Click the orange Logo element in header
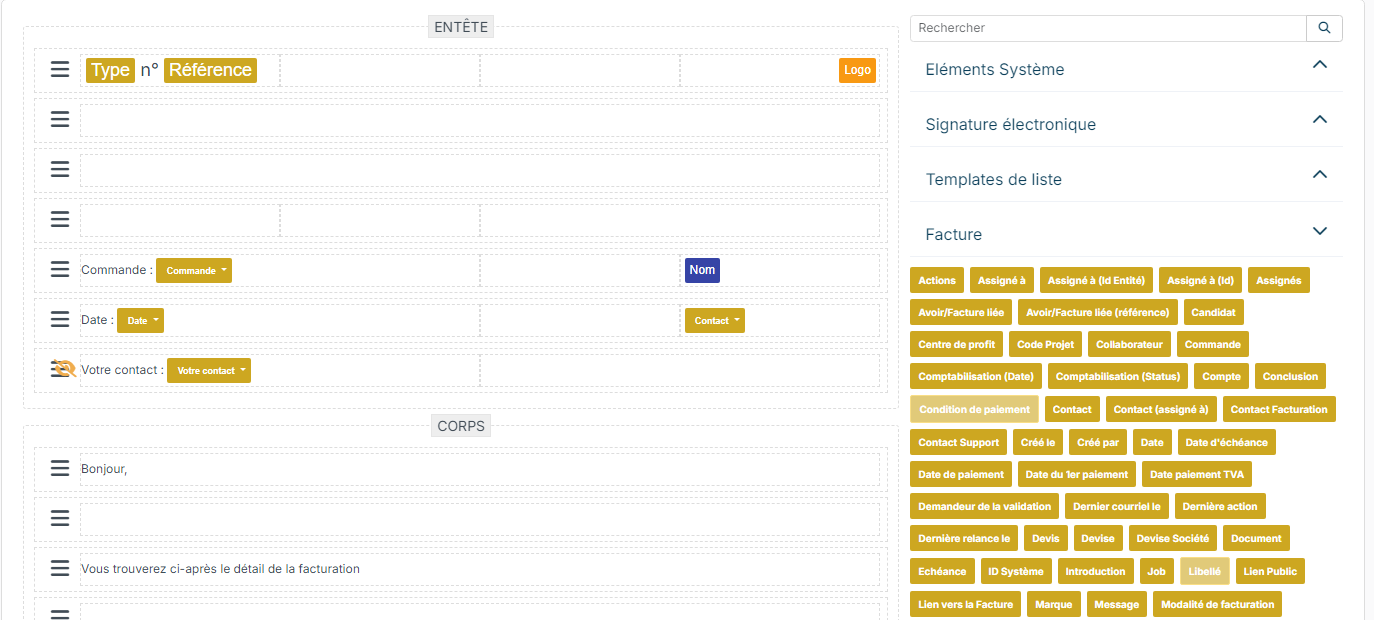Viewport: 1374px width, 620px height. [x=857, y=70]
